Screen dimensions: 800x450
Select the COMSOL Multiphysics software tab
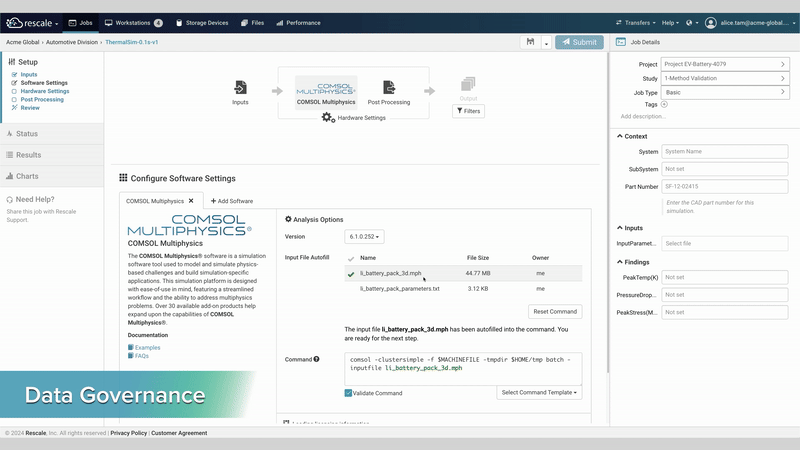coord(155,201)
